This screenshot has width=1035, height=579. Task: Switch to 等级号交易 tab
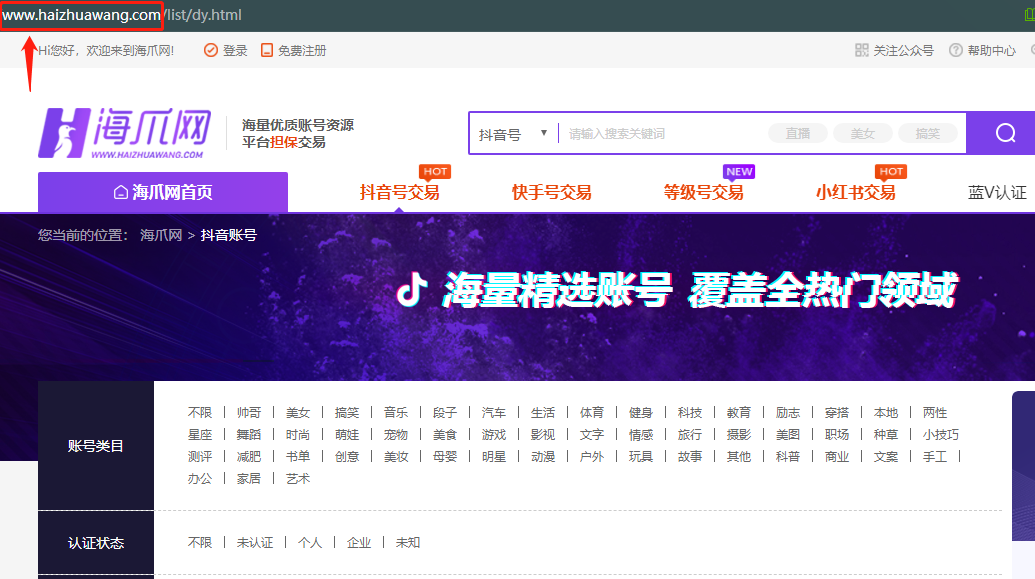tap(703, 191)
